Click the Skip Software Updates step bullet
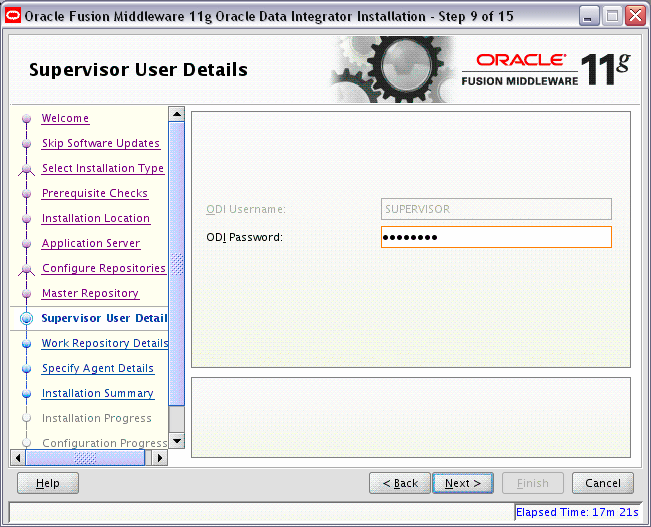The width and height of the screenshot is (651, 527). click(27, 144)
